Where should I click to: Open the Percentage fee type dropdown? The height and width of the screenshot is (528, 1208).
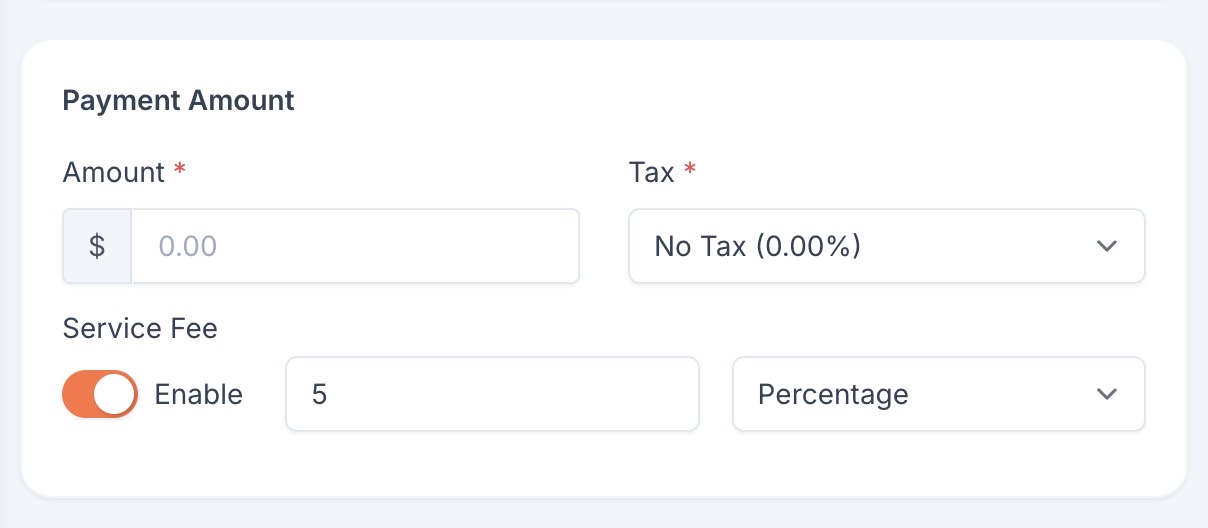[939, 394]
